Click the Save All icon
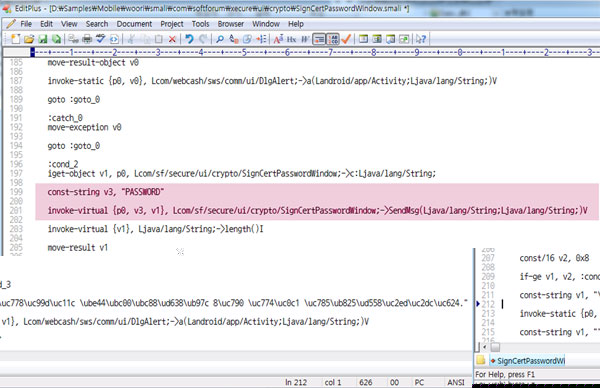The image size is (600, 388). click(x=56, y=39)
